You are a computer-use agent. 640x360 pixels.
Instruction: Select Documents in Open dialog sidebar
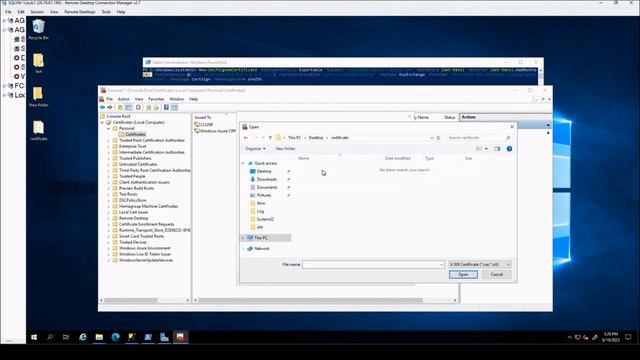pos(267,187)
